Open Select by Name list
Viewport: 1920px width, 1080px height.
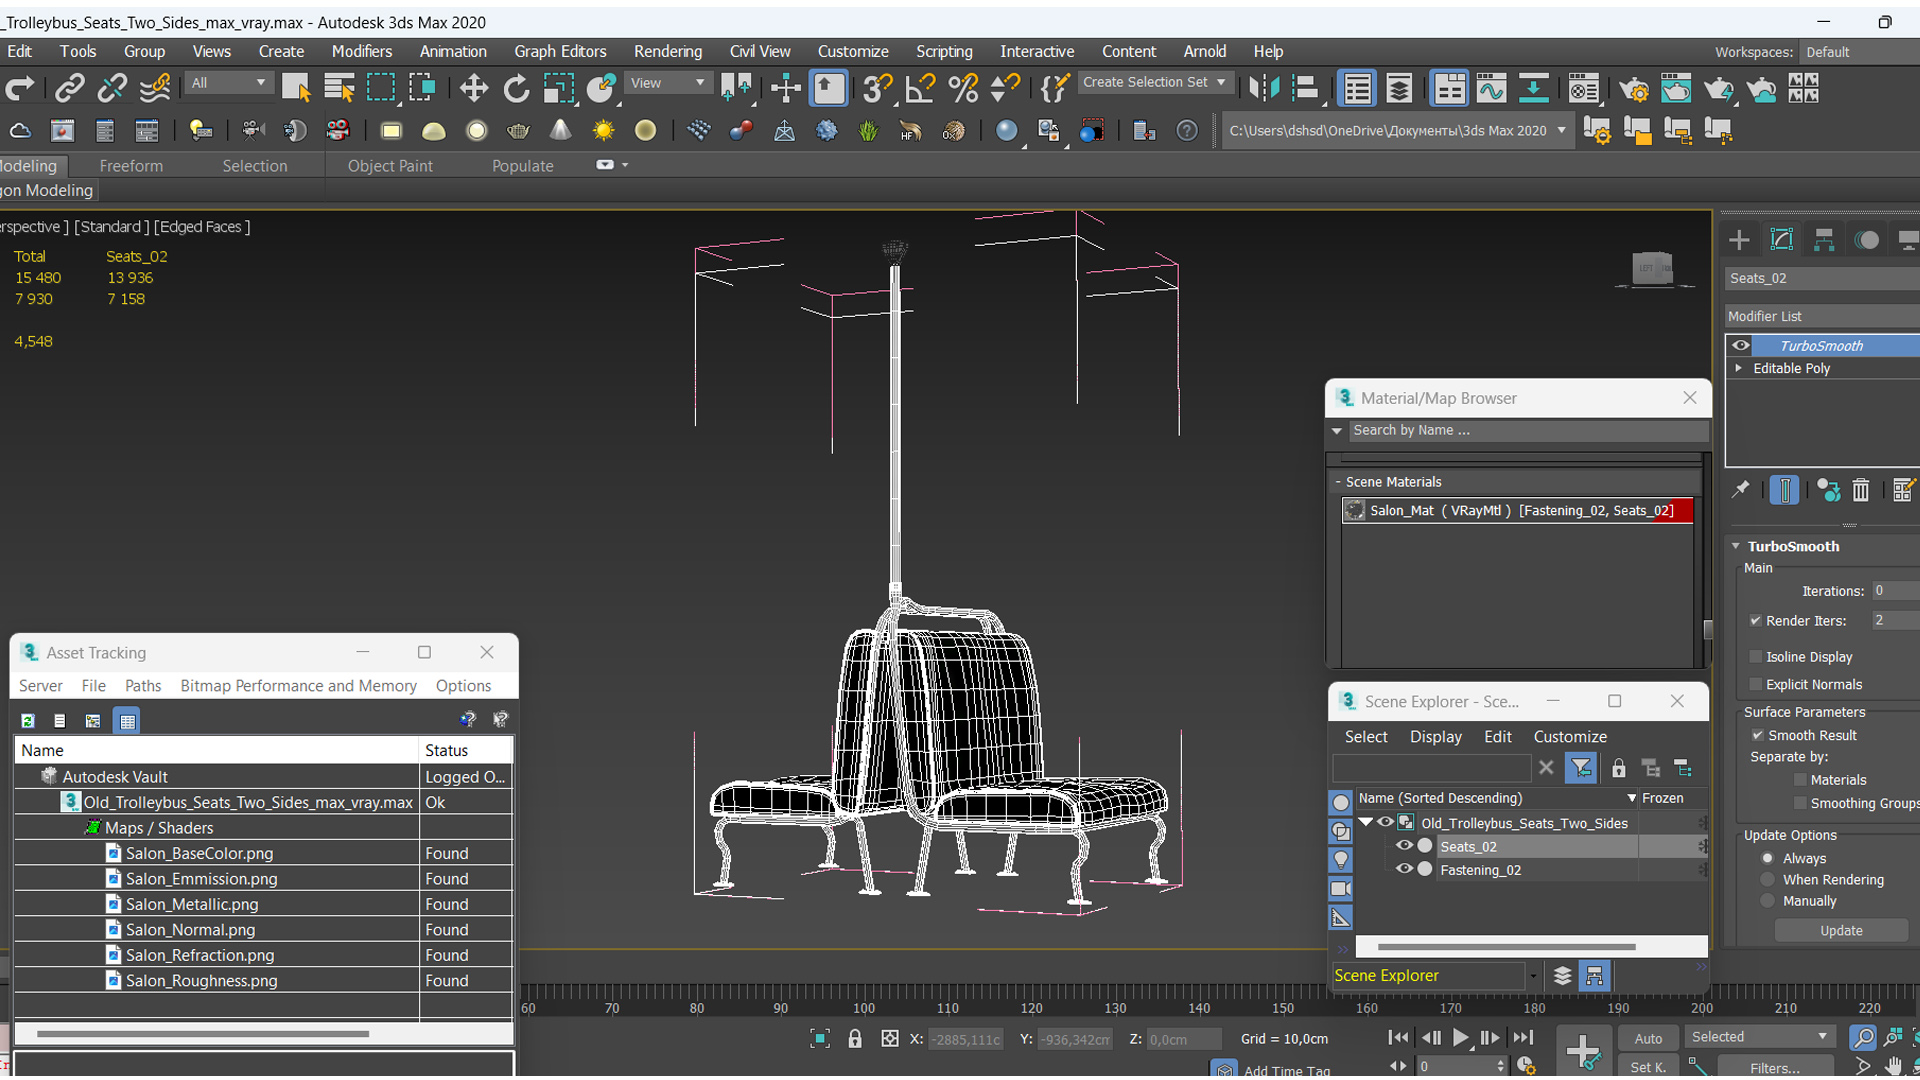tap(339, 89)
